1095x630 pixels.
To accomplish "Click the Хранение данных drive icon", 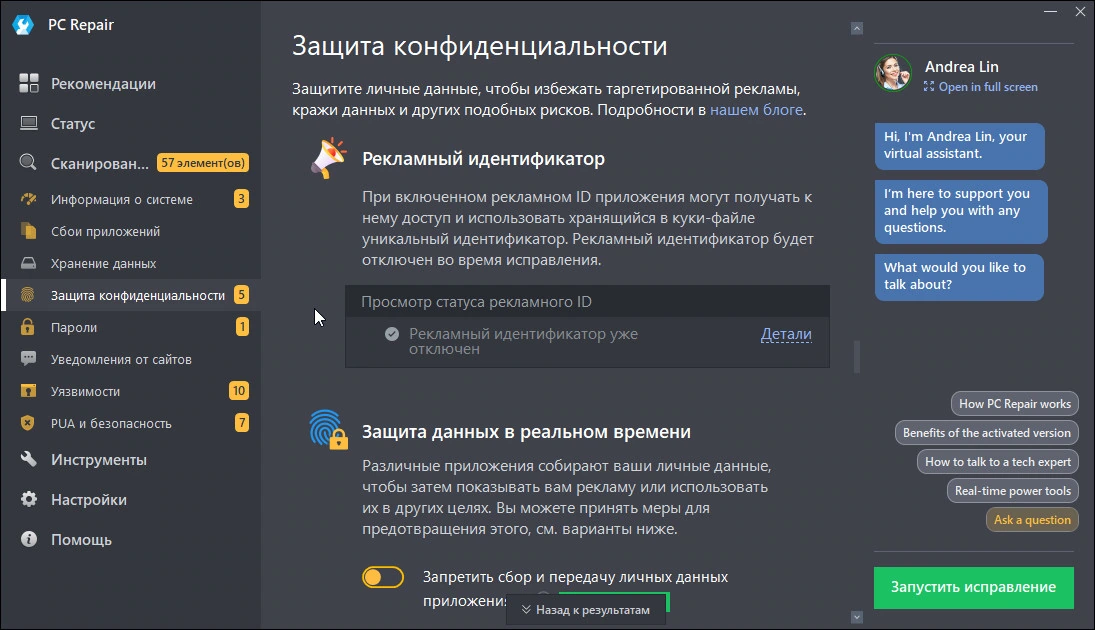I will click(x=29, y=263).
